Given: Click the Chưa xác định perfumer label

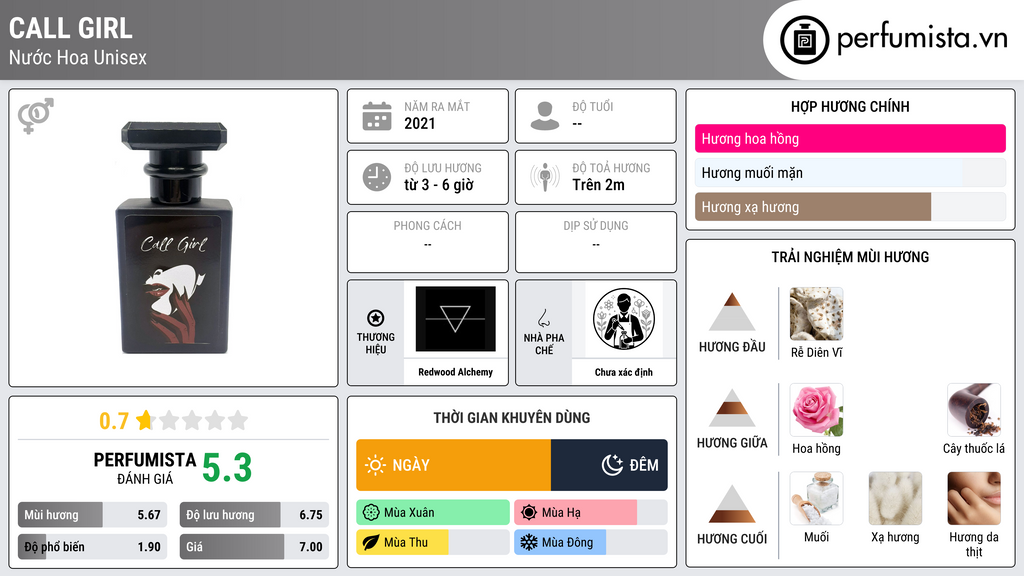Looking at the screenshot, I should point(624,372).
